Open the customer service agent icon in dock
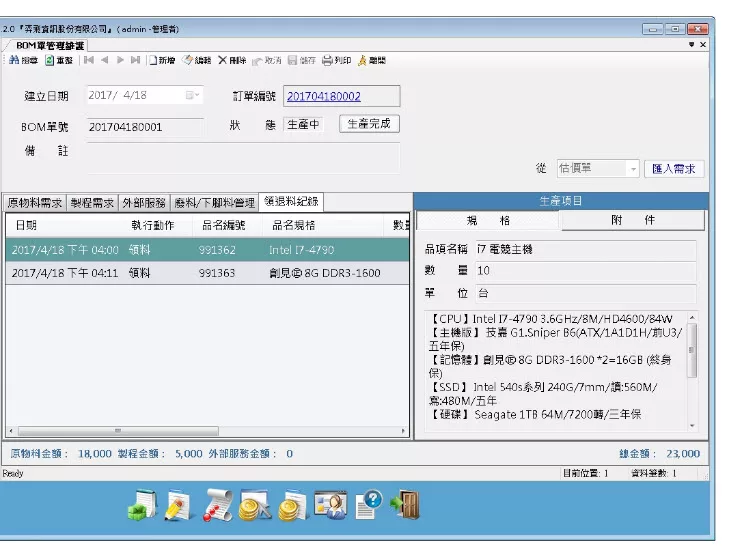The height and width of the screenshot is (557, 750). (x=330, y=504)
